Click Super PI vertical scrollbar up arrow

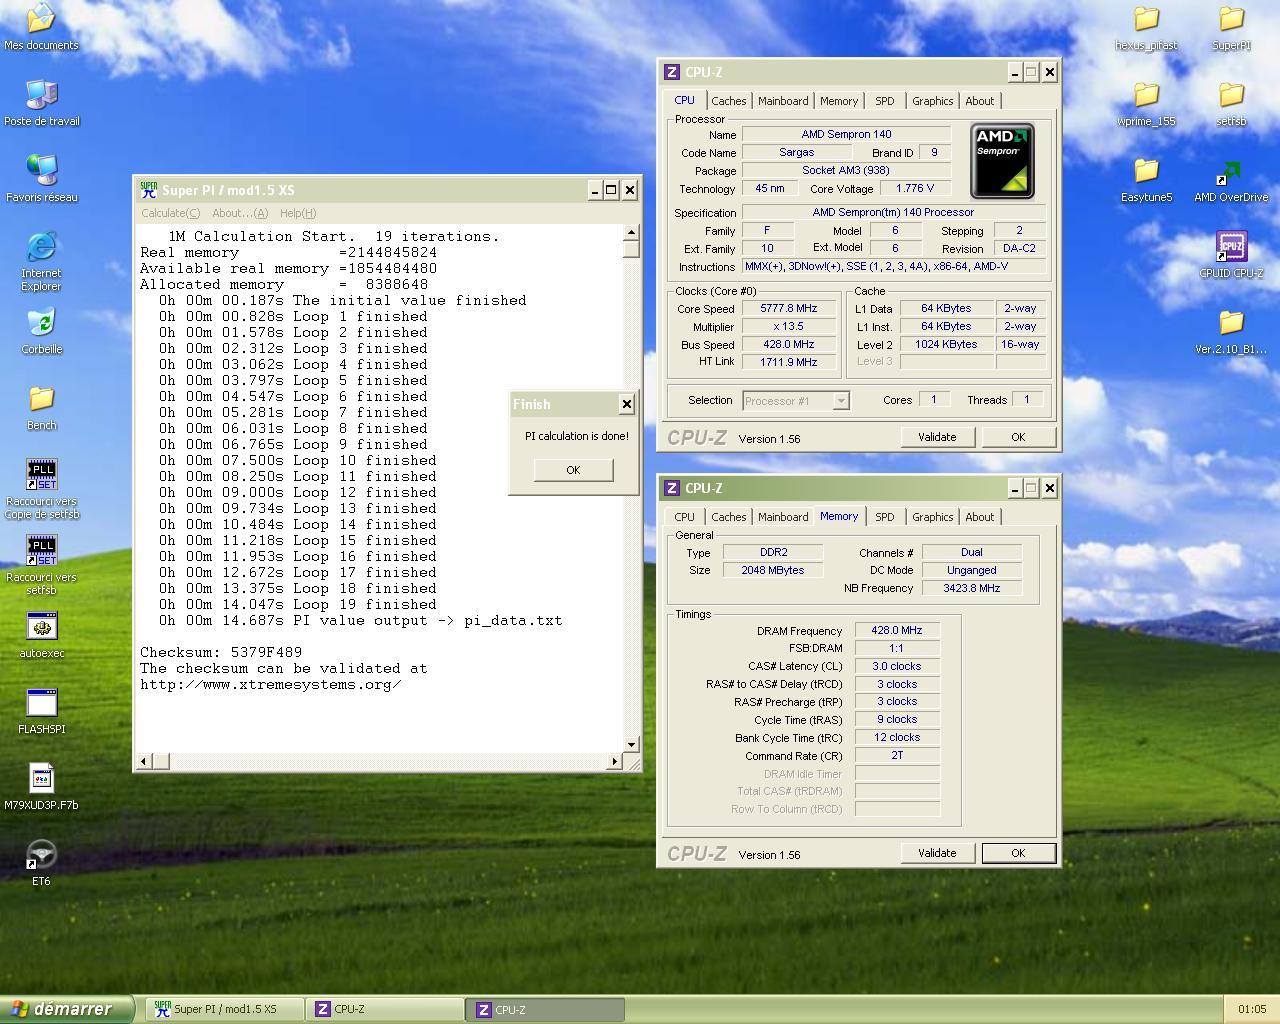point(631,232)
